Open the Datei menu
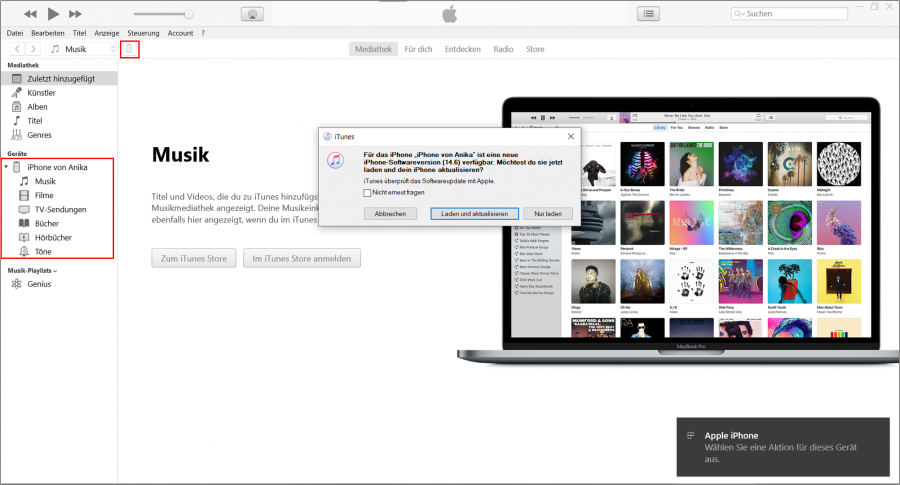The height and width of the screenshot is (485, 900). coord(15,33)
